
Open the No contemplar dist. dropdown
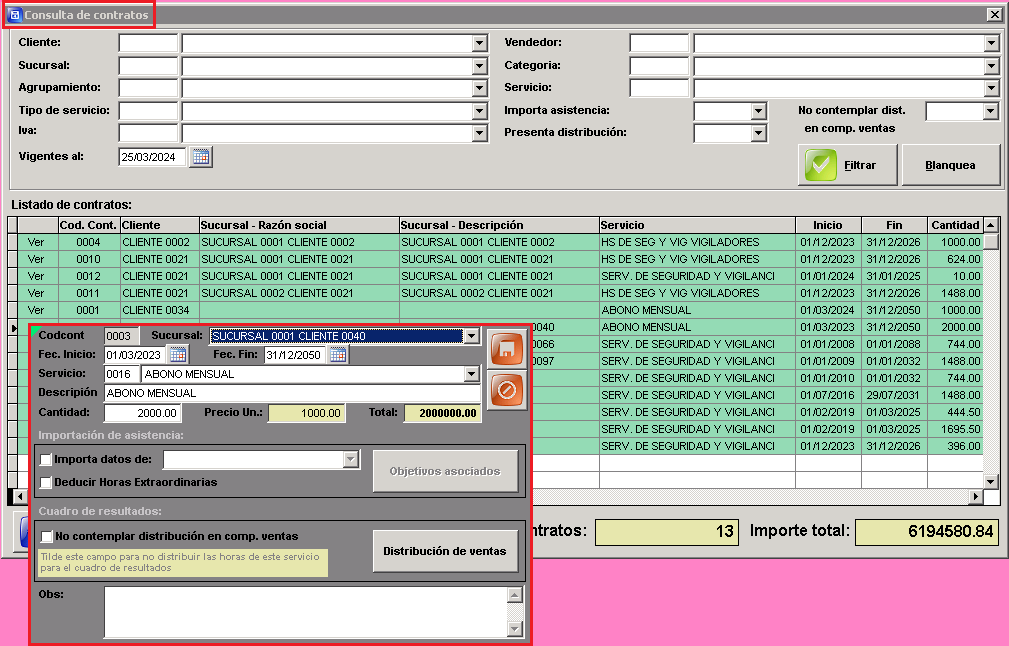pyautogui.click(x=991, y=111)
